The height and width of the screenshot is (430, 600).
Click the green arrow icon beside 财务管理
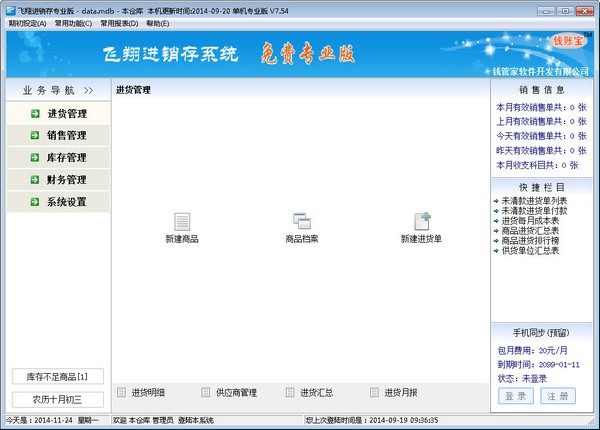35,180
